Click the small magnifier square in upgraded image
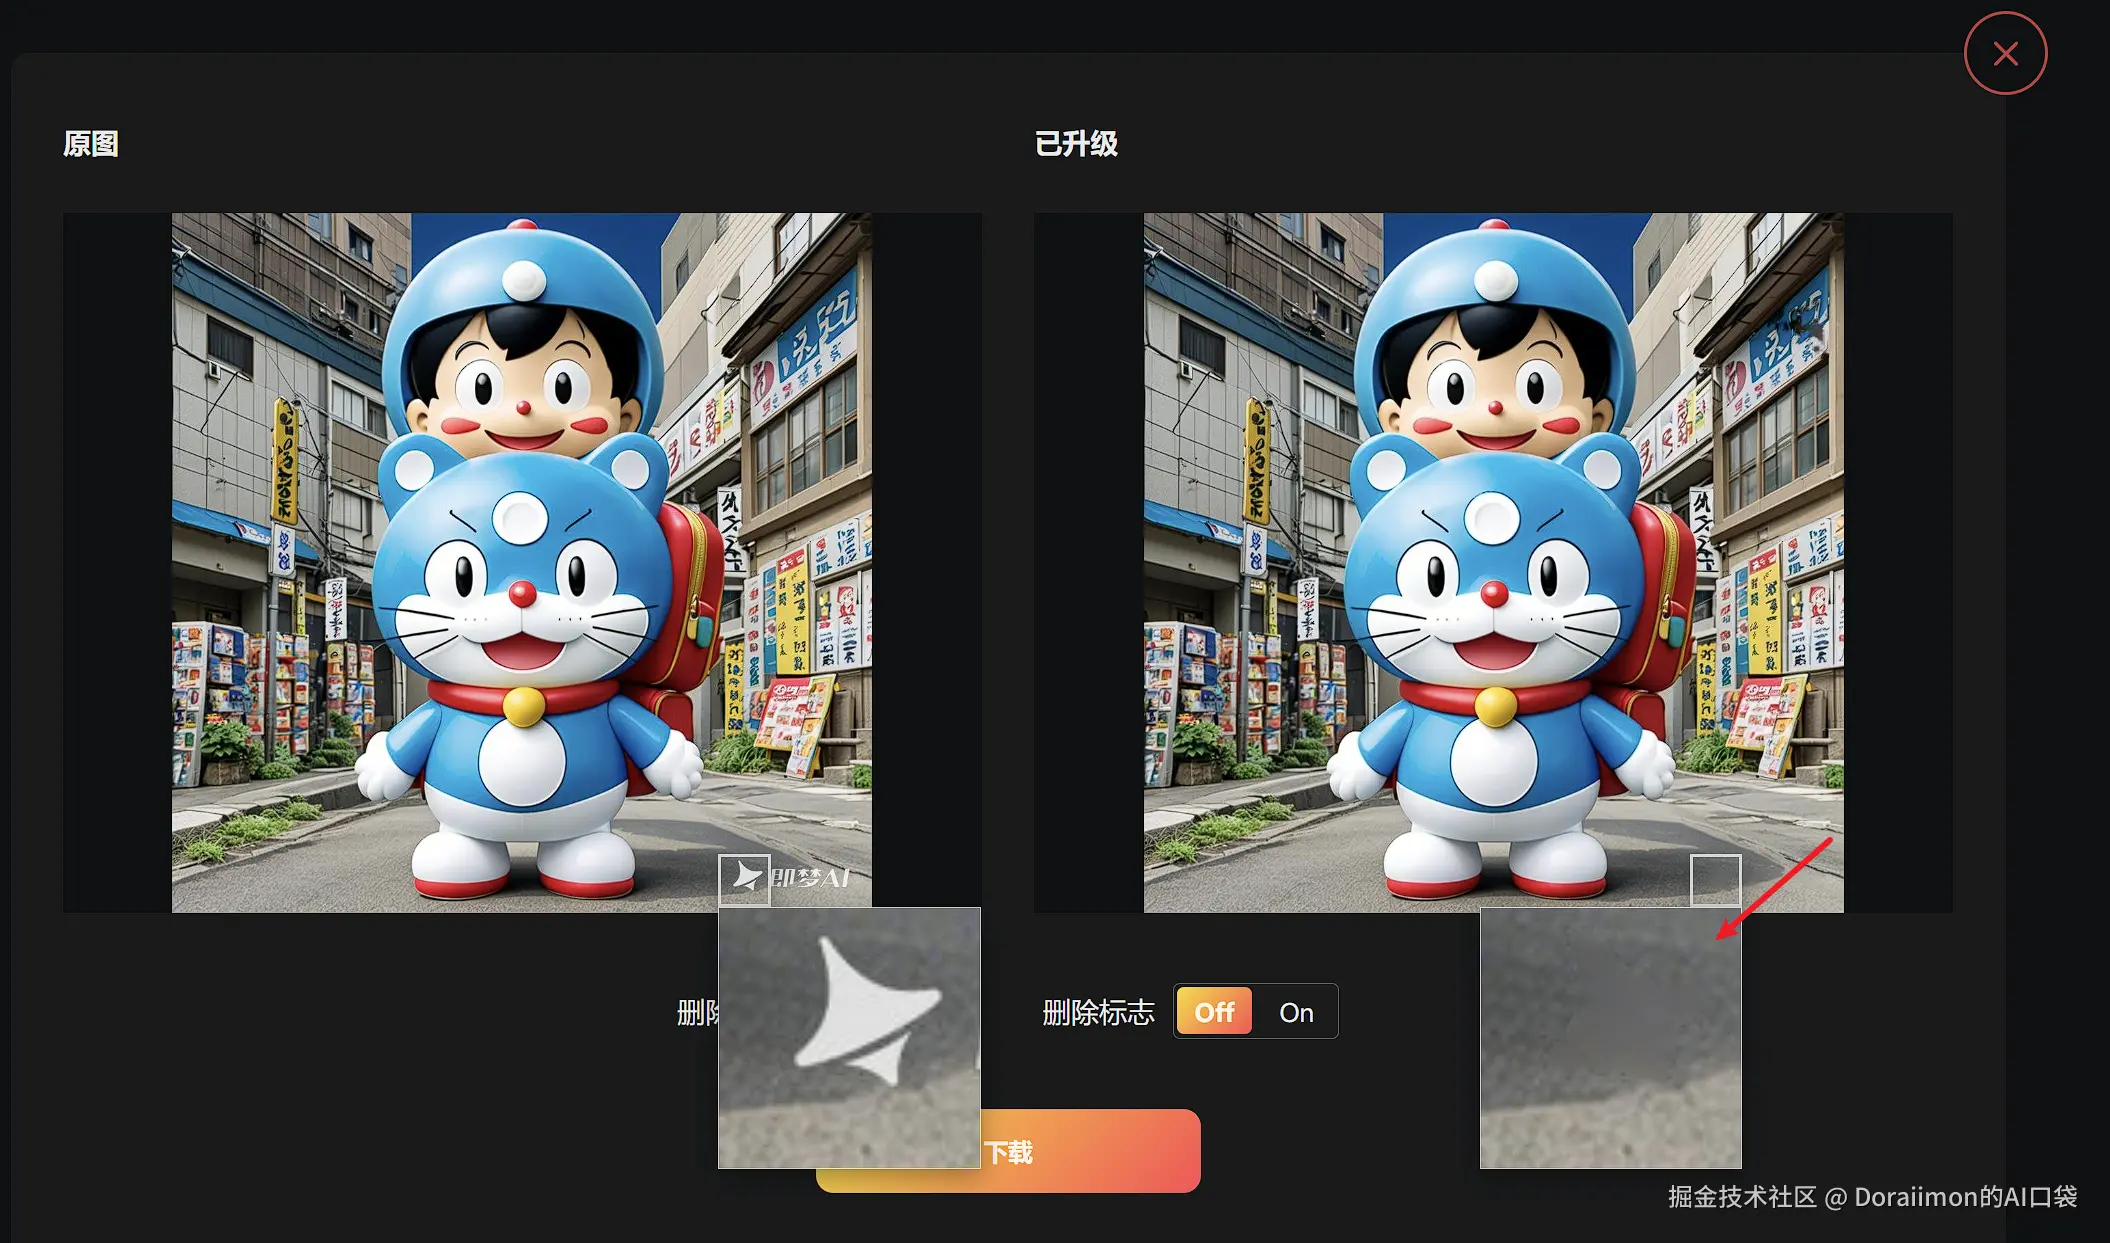The width and height of the screenshot is (2110, 1243). [1715, 879]
